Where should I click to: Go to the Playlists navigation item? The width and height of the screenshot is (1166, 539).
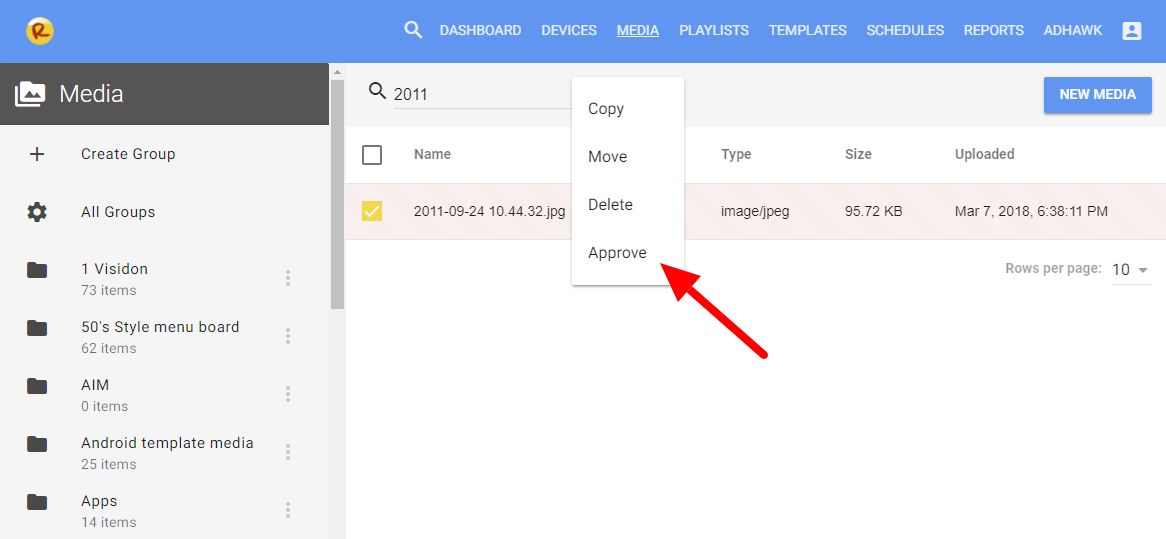714,30
